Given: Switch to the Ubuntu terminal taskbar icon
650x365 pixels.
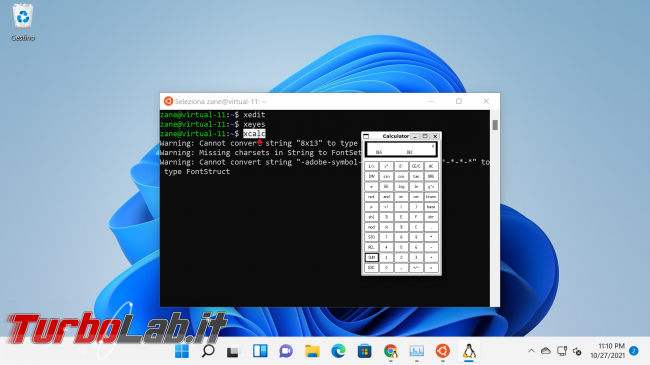Looking at the screenshot, I should pyautogui.click(x=443, y=351).
